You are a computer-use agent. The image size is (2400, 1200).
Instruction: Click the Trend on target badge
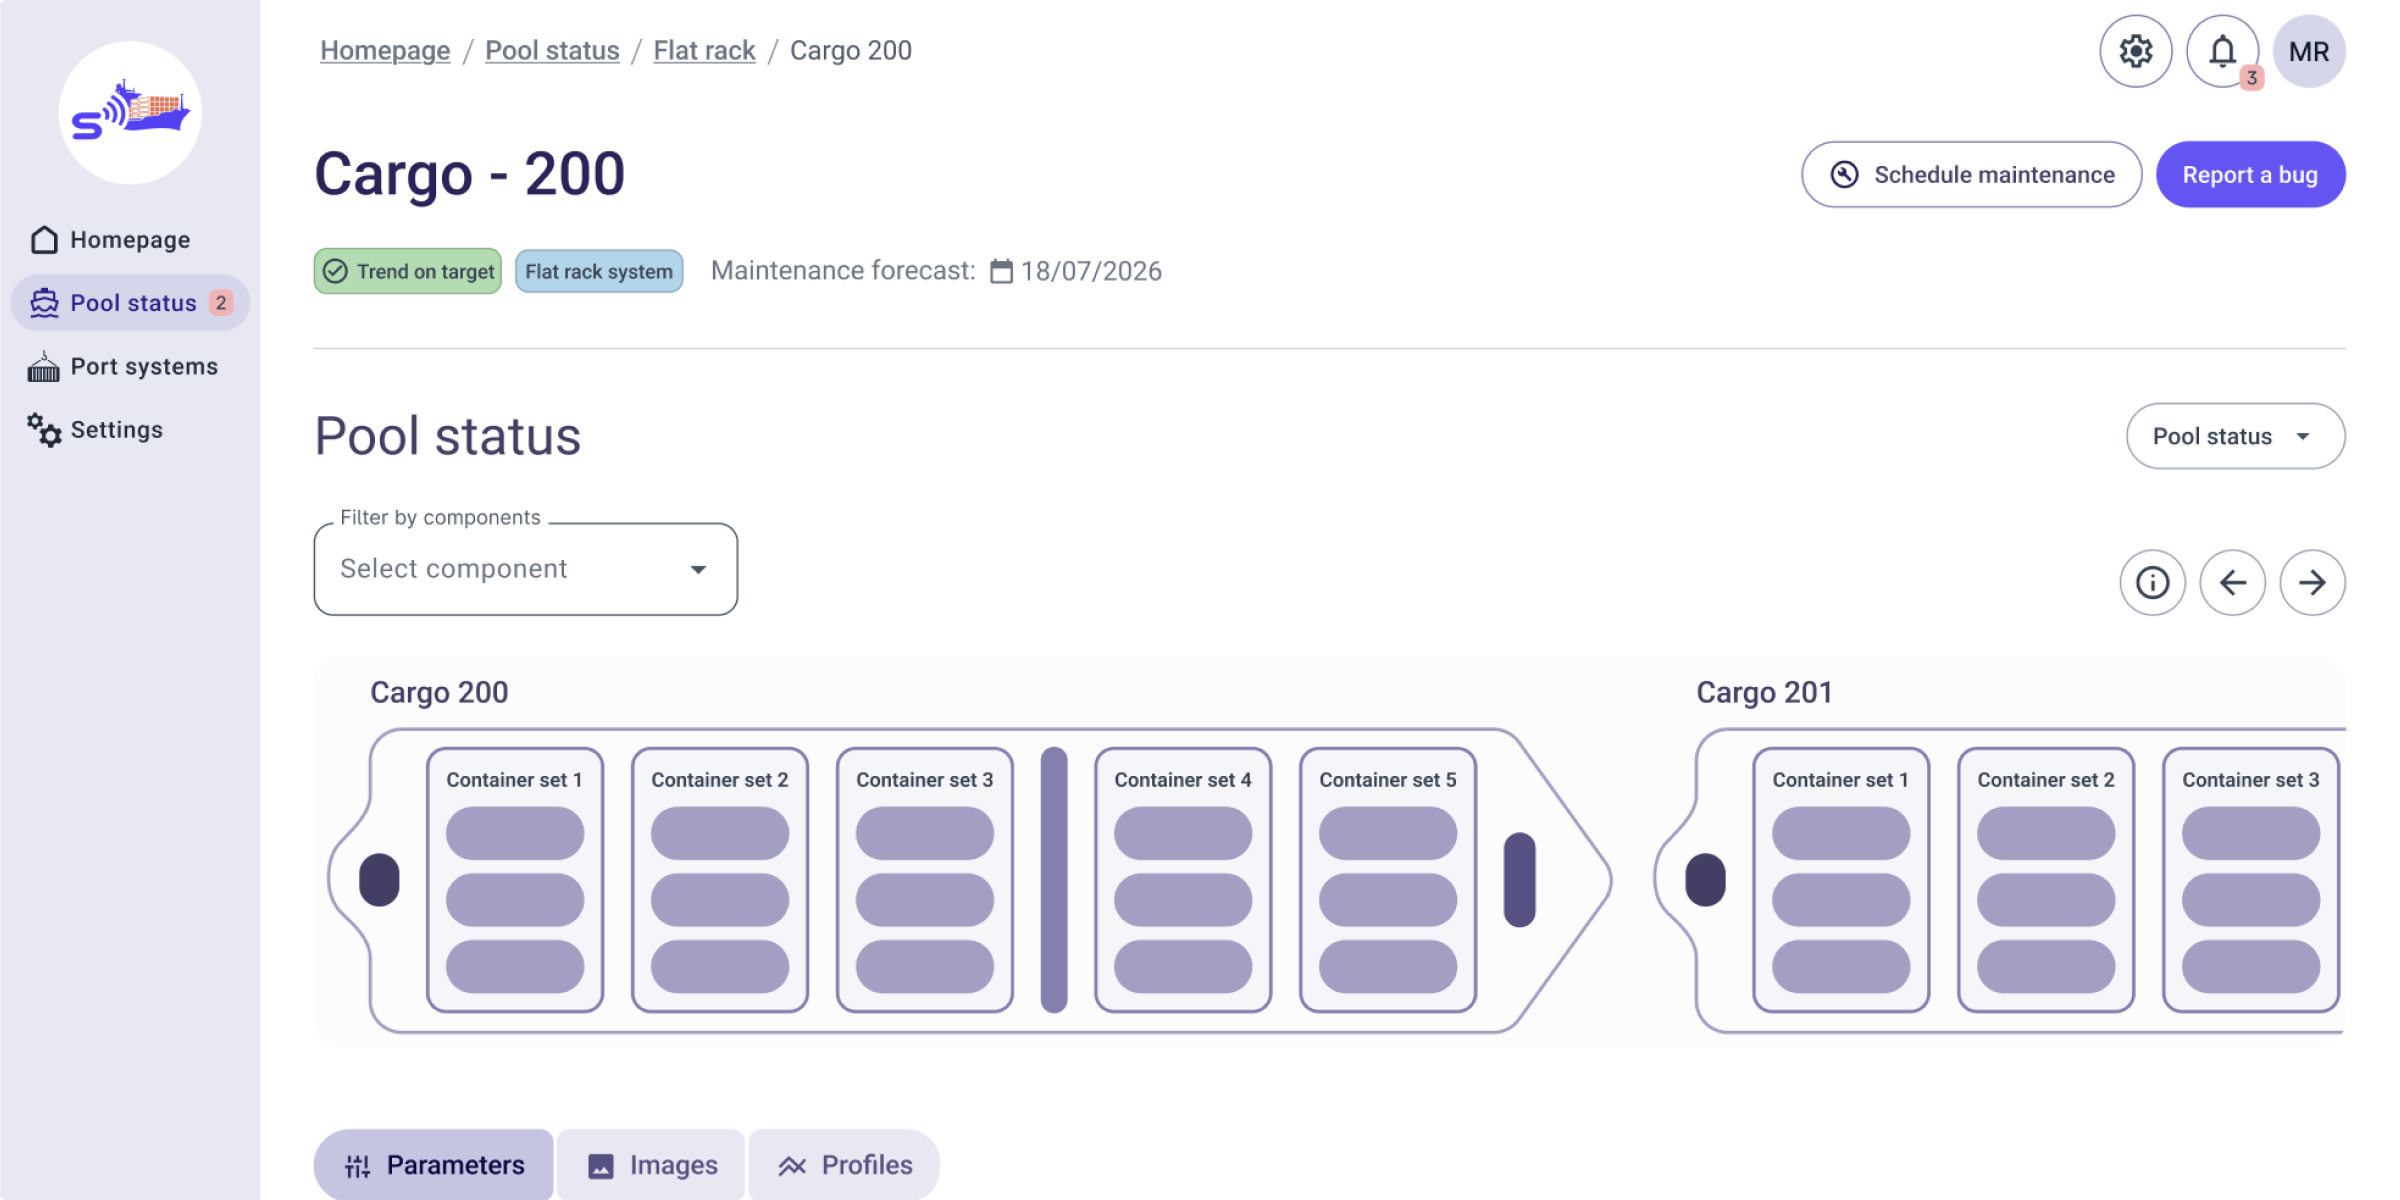408,272
